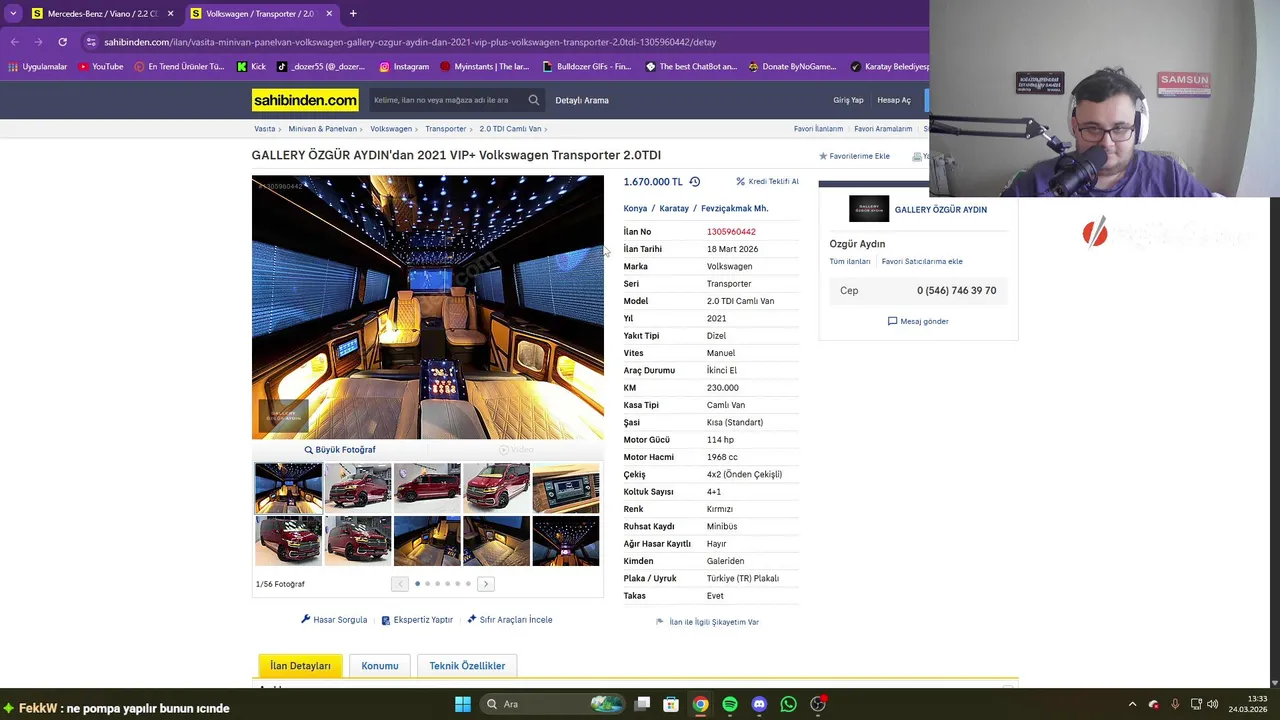Image resolution: width=1280 pixels, height=720 pixels.
Task: Click ilan number 1305960442
Action: (731, 232)
